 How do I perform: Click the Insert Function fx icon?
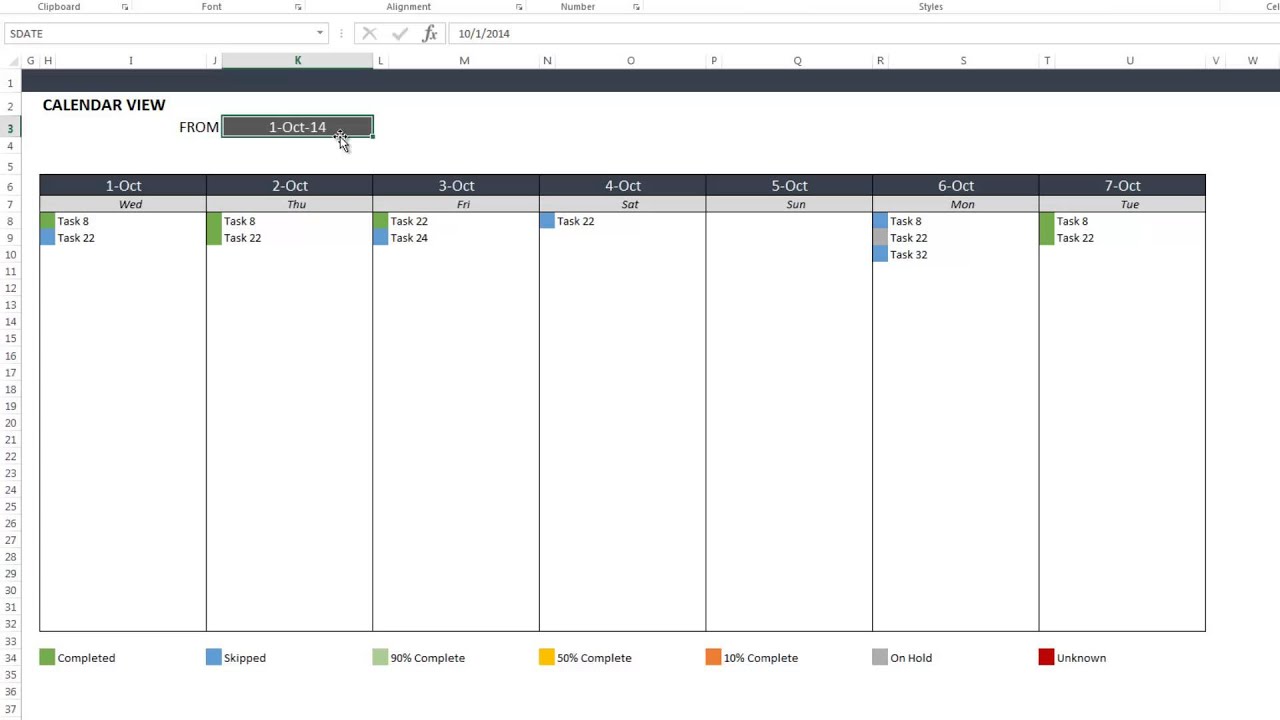430,34
